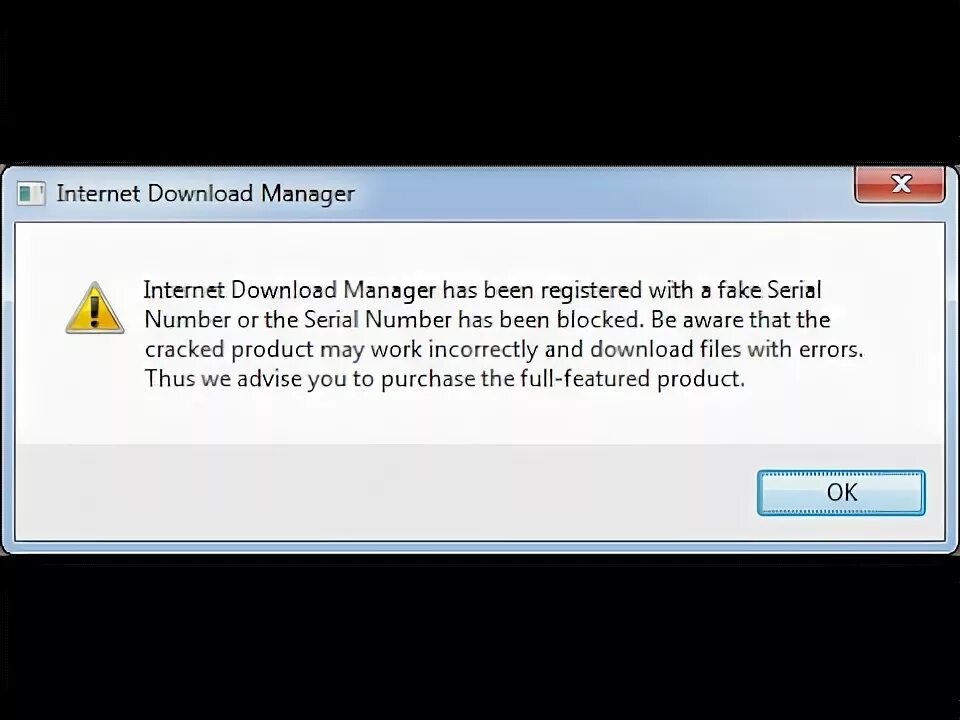
Task: Click the OK button
Action: [x=841, y=492]
